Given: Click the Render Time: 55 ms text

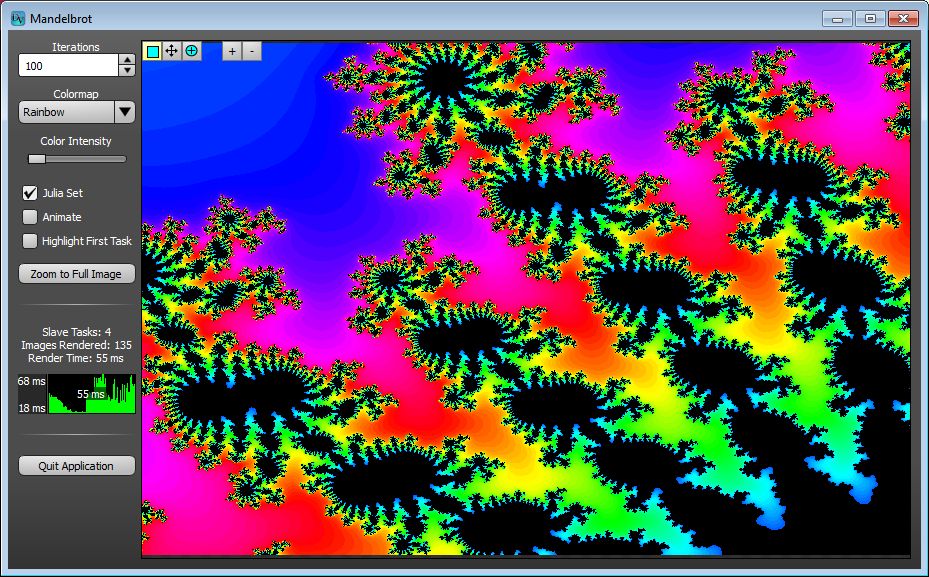Looking at the screenshot, I should (76, 358).
